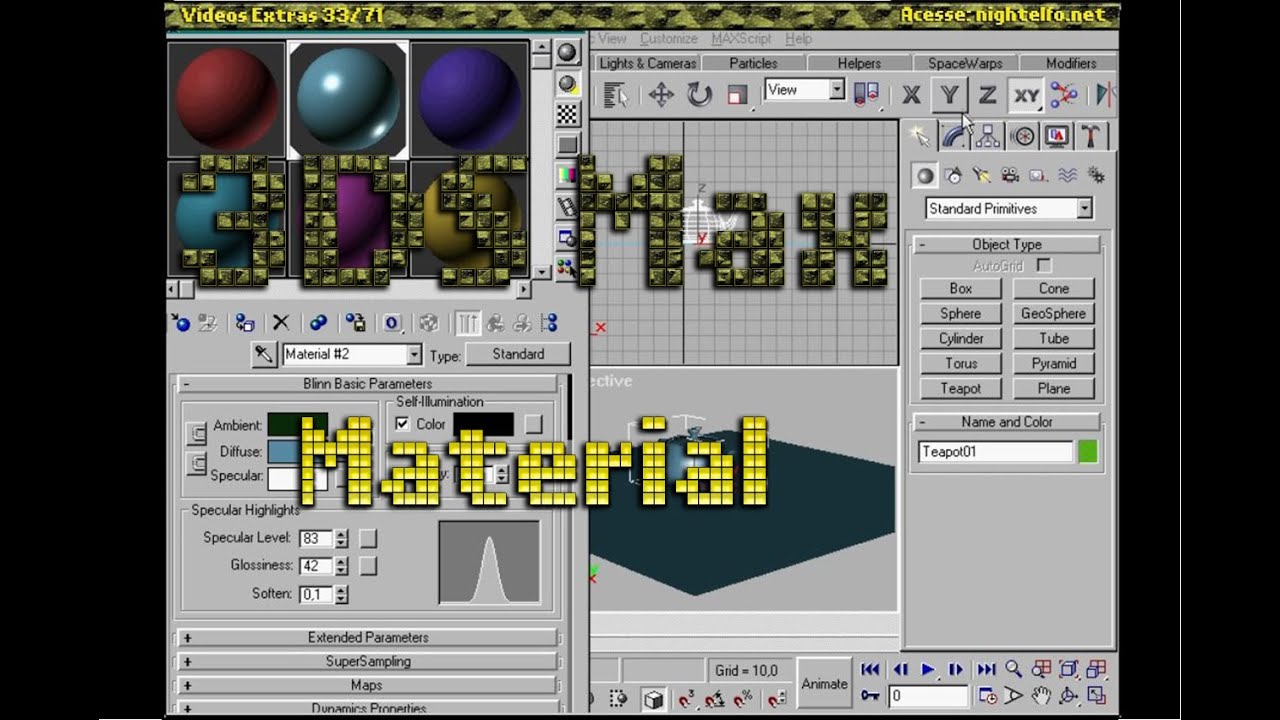Collapse Blinn Basic Parameters rollout

tap(367, 384)
